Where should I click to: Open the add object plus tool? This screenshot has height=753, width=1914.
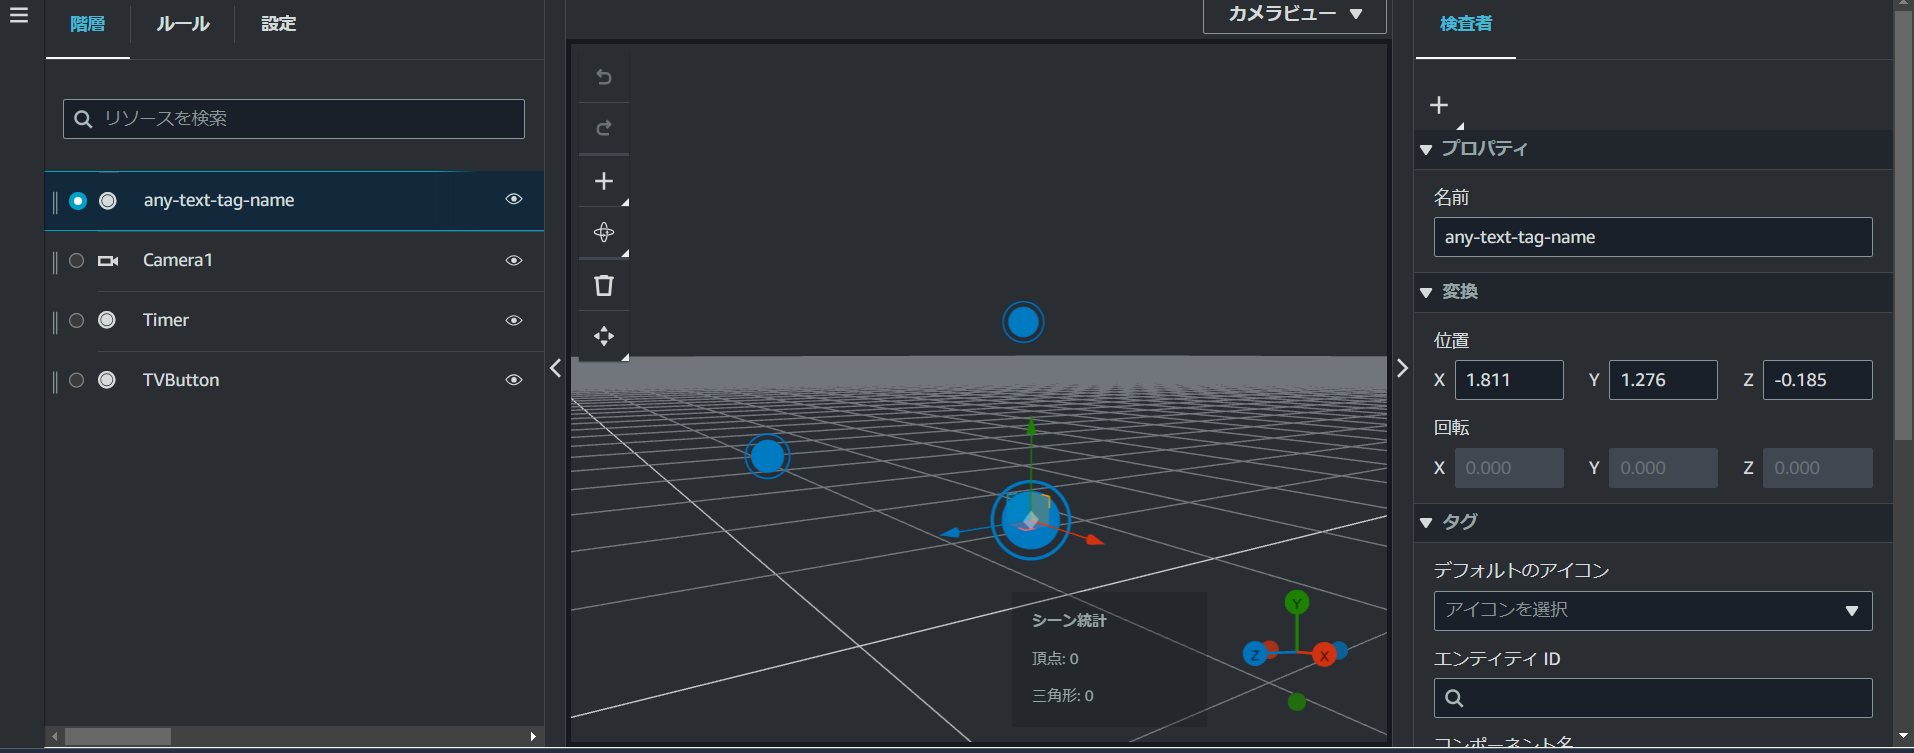coord(604,181)
